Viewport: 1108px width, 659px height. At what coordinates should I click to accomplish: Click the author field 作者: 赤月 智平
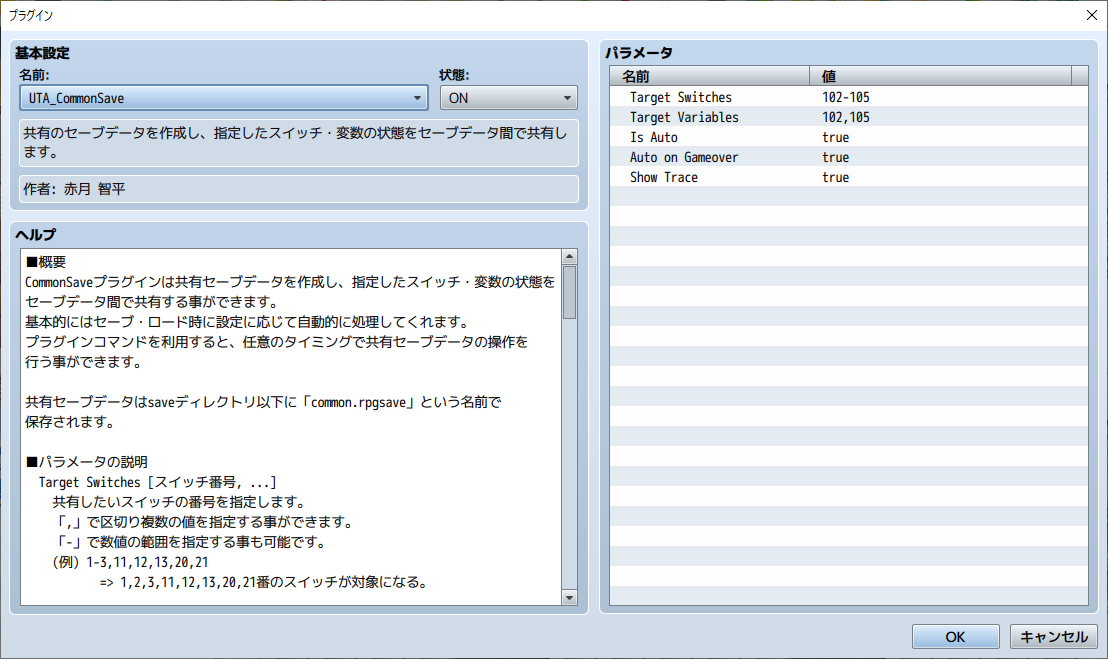[x=299, y=189]
